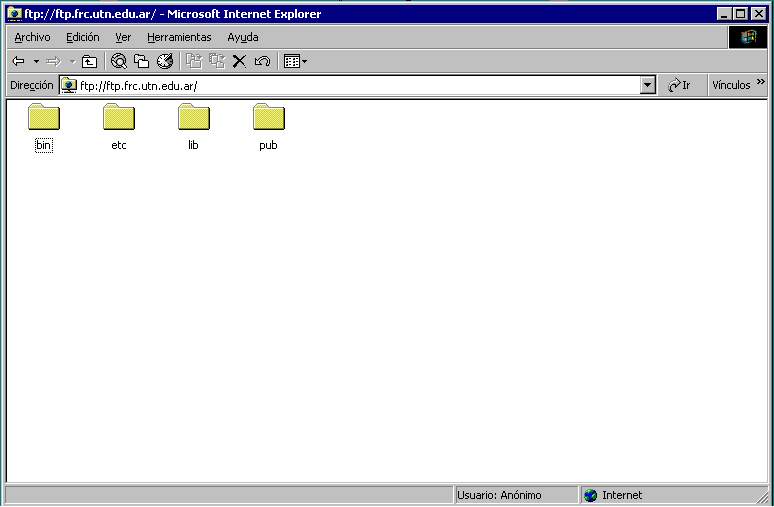Image resolution: width=774 pixels, height=507 pixels.
Task: Click the Vínculos links toolbar label
Action: pyautogui.click(x=731, y=85)
